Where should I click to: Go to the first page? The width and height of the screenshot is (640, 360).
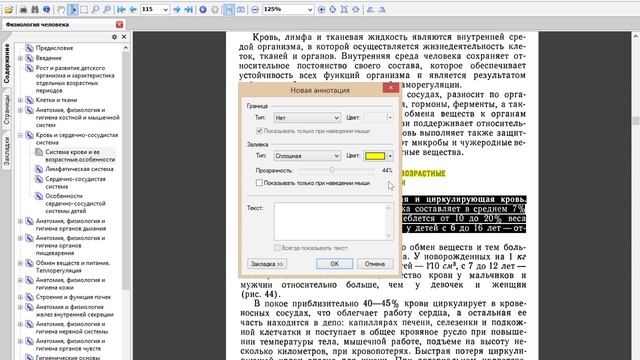121,9
